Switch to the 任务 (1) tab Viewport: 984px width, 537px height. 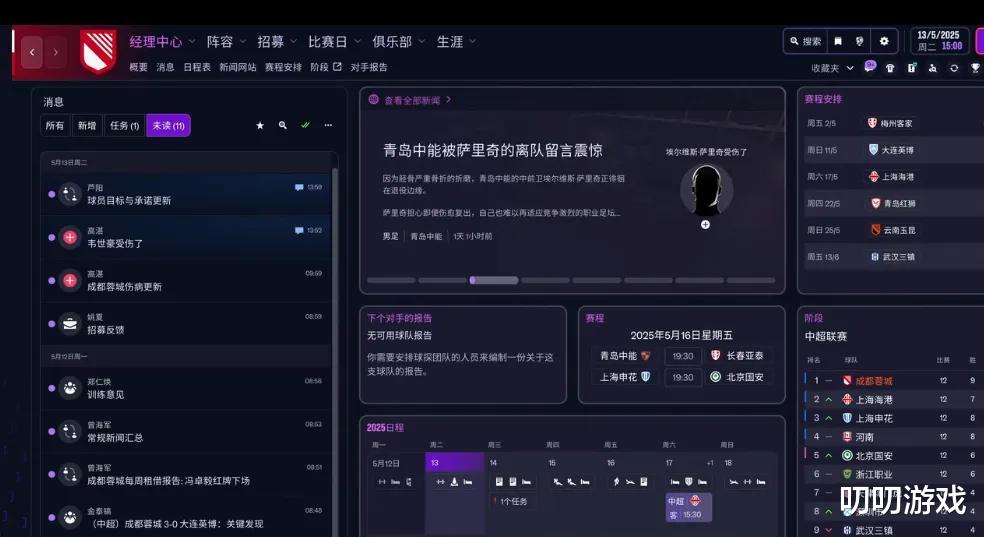pyautogui.click(x=124, y=125)
